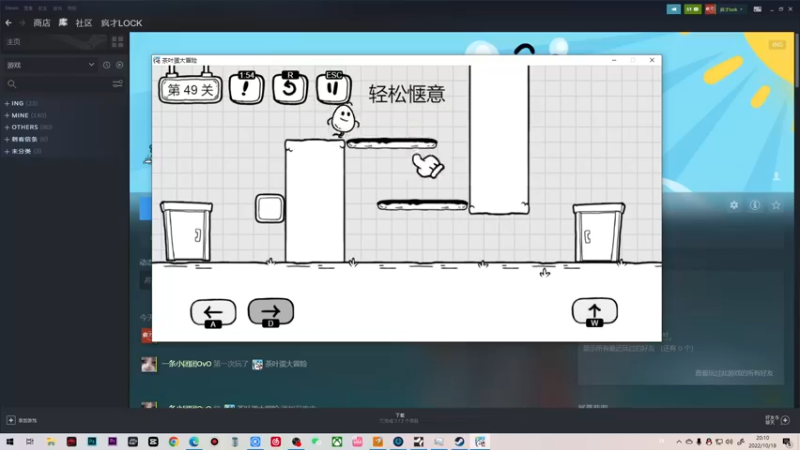This screenshot has height=450, width=800.
Task: Open game info icon on library page
Action: pyautogui.click(x=755, y=205)
